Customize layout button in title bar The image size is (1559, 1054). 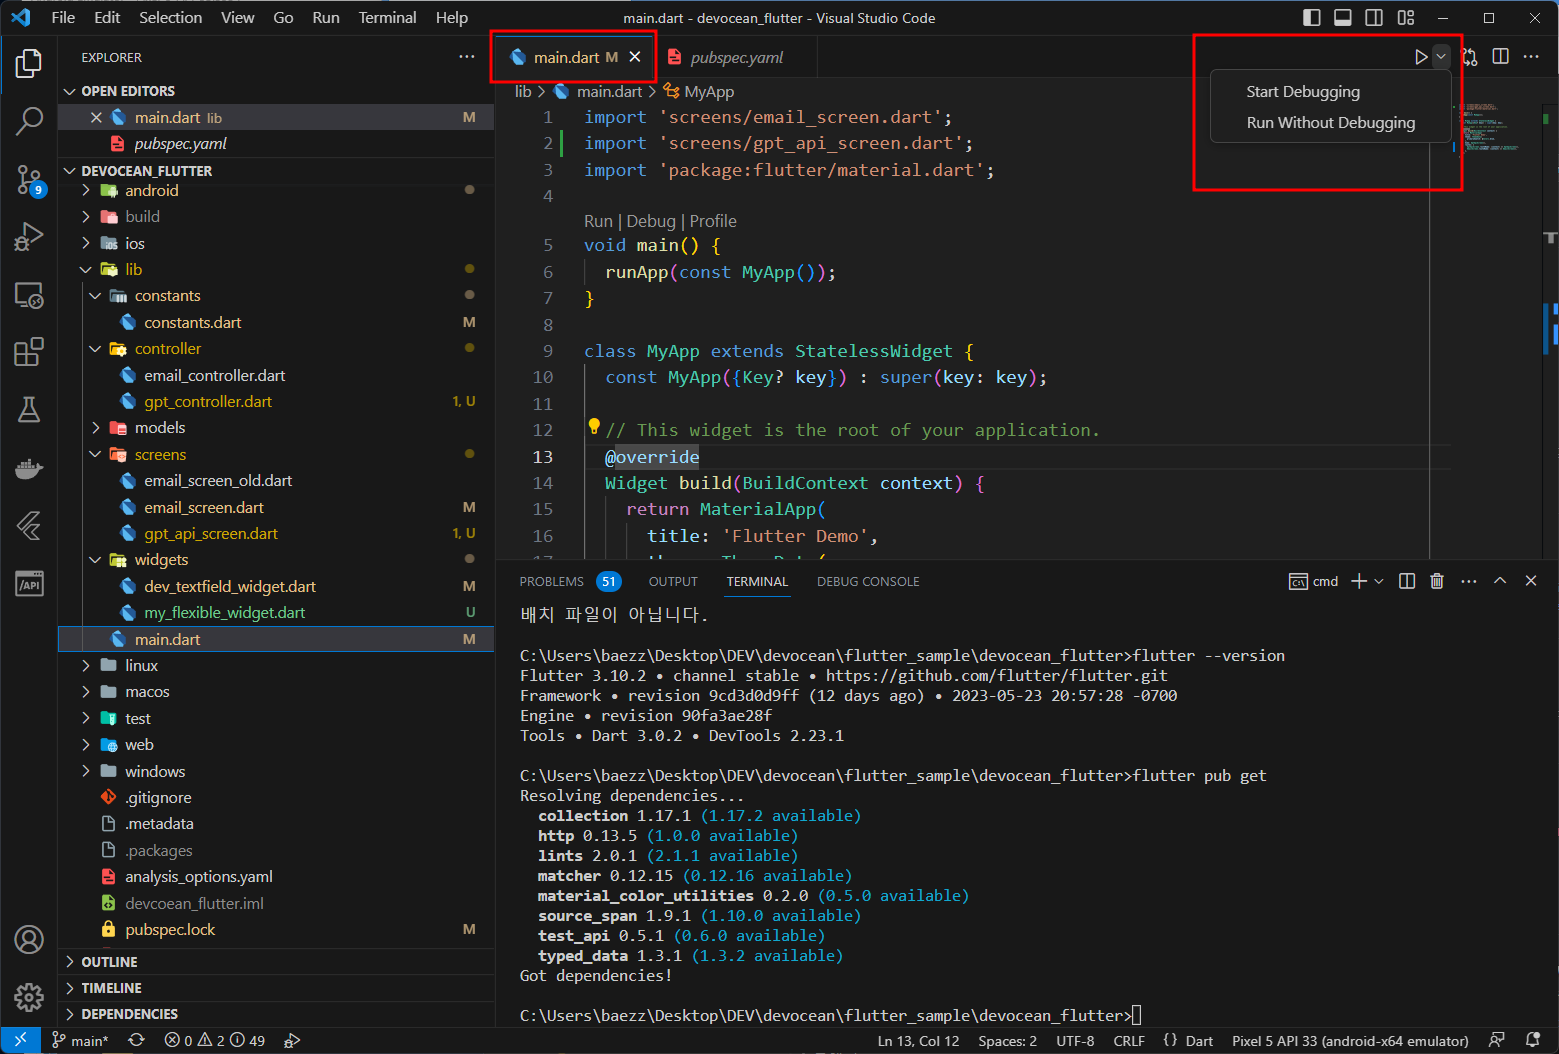pyautogui.click(x=1406, y=18)
